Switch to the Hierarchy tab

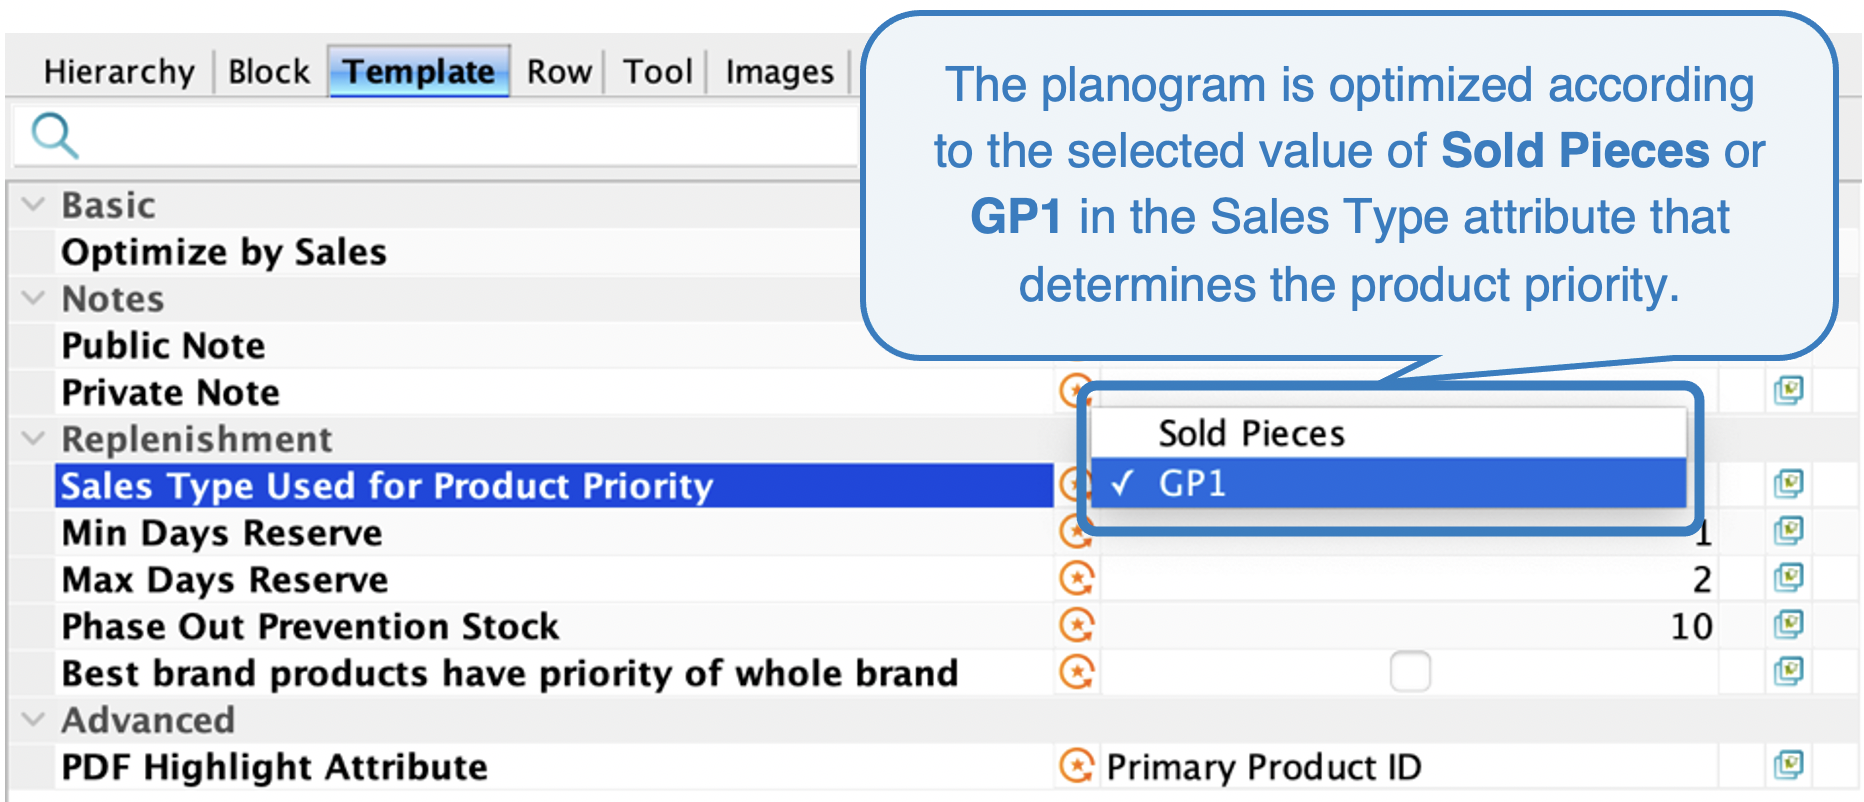click(x=119, y=72)
